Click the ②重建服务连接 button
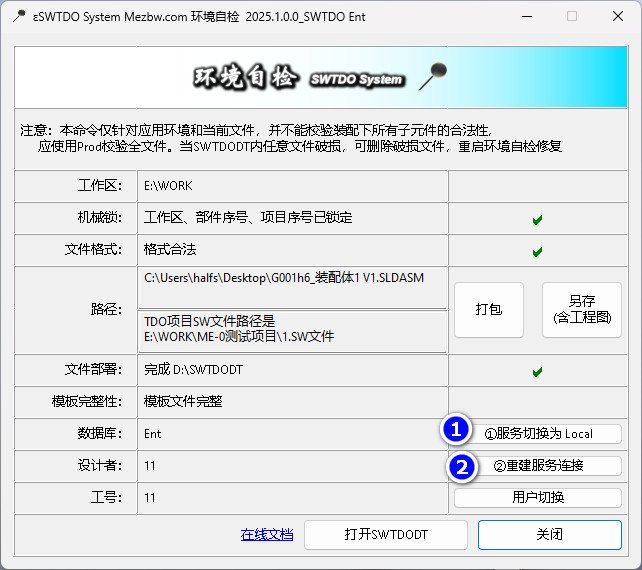The width and height of the screenshot is (642, 570). coord(538,466)
